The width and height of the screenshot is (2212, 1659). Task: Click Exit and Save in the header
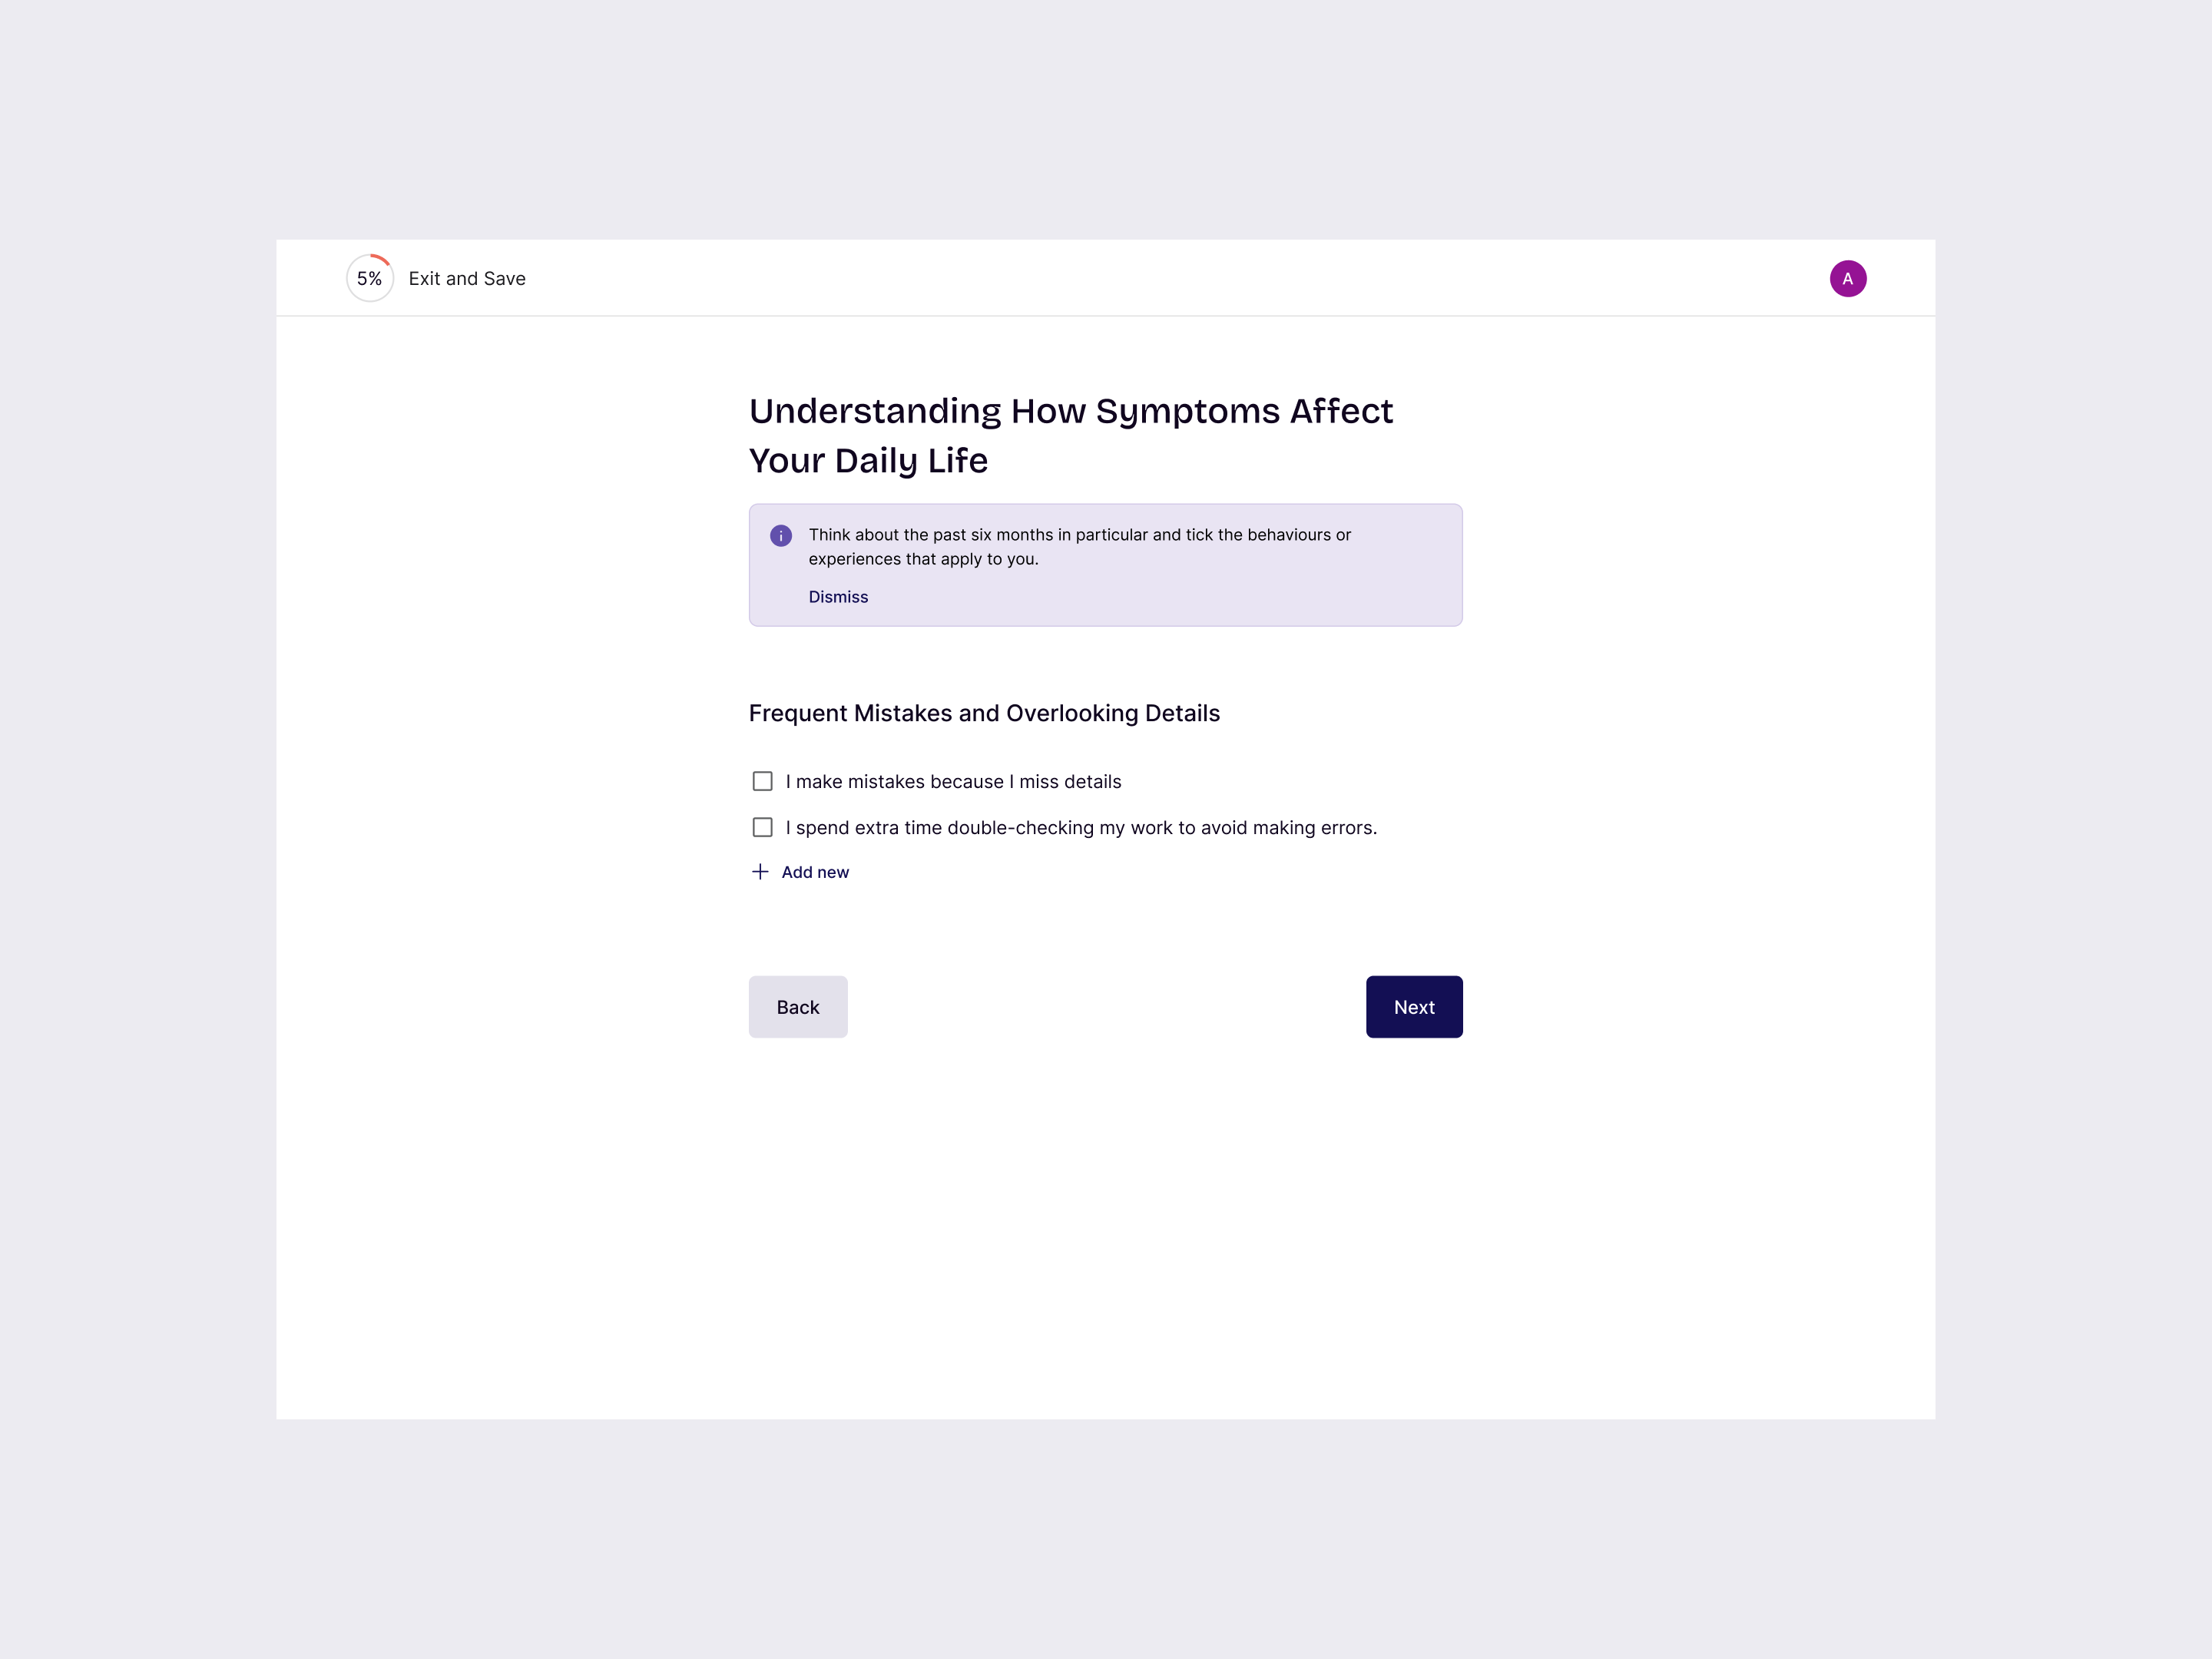pos(466,278)
